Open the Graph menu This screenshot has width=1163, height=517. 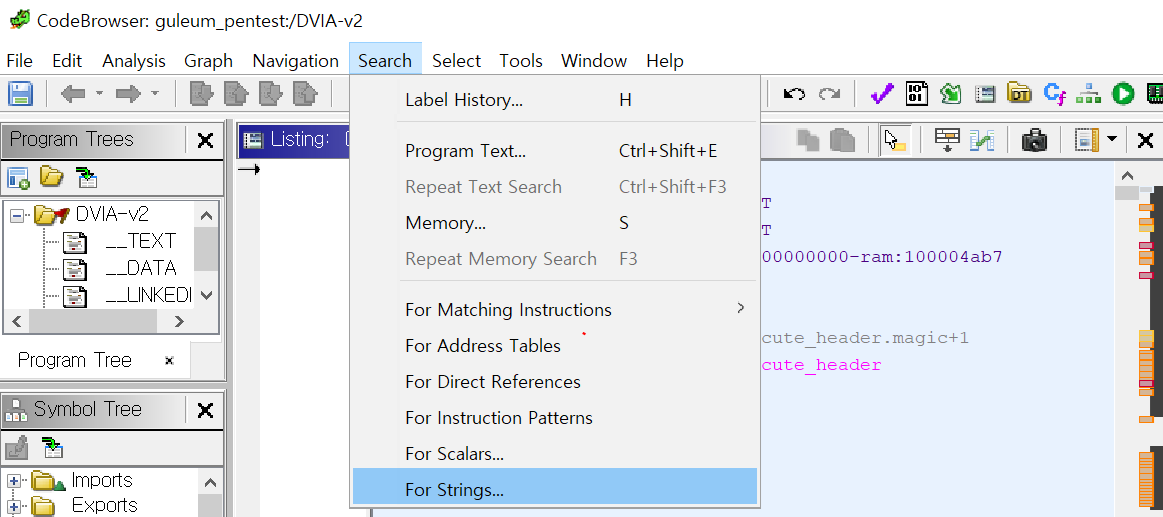click(208, 61)
